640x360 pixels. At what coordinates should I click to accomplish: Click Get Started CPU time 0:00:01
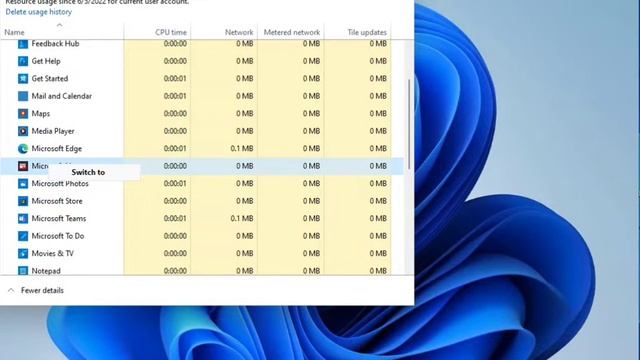(175, 79)
